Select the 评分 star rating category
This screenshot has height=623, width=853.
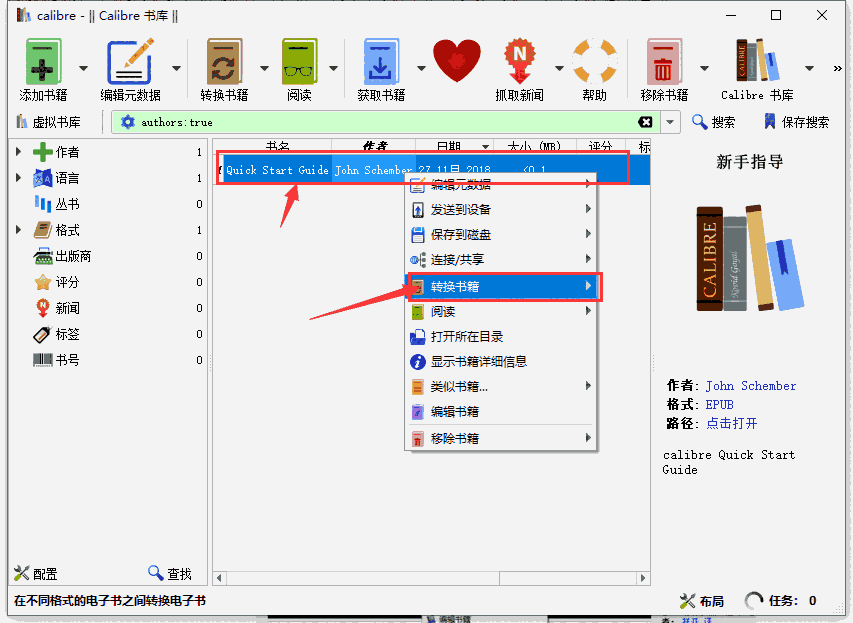pos(57,282)
